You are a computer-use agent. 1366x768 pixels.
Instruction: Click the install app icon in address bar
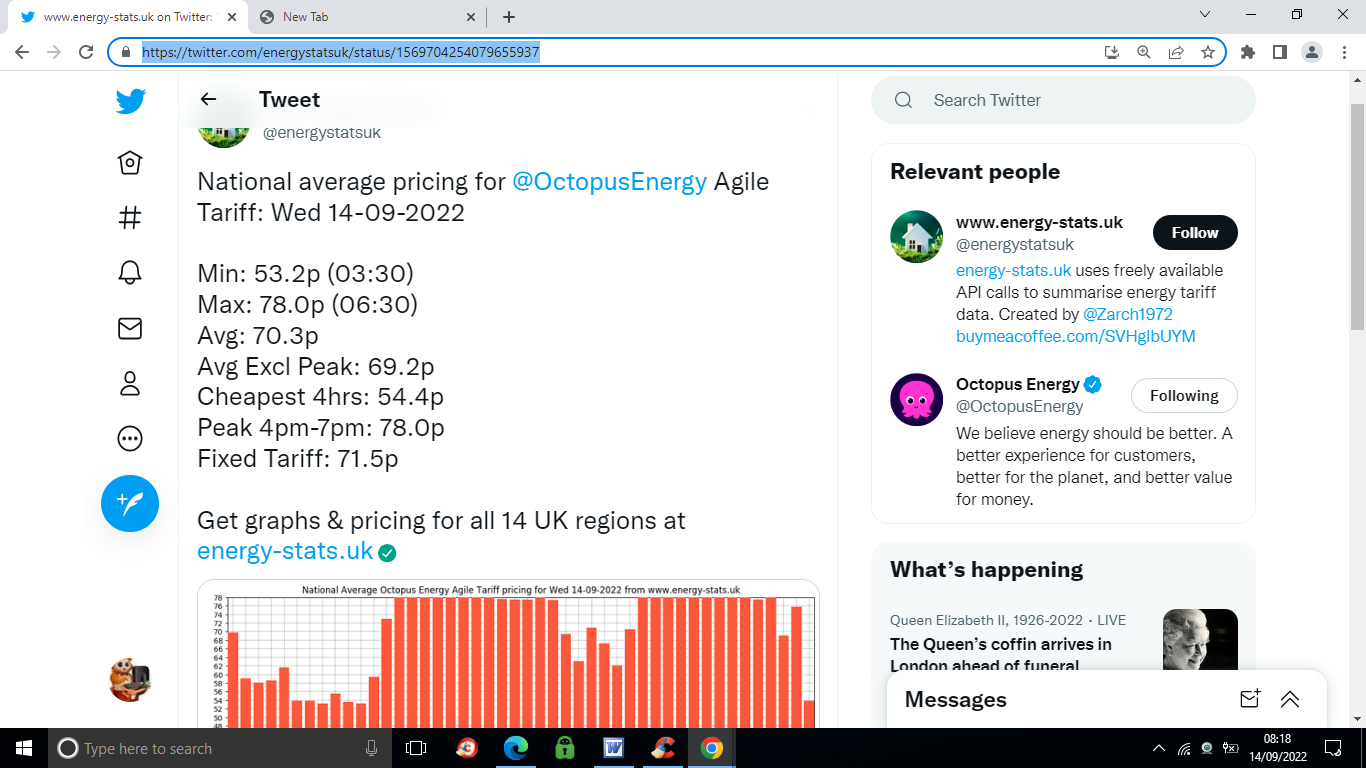pos(1112,52)
